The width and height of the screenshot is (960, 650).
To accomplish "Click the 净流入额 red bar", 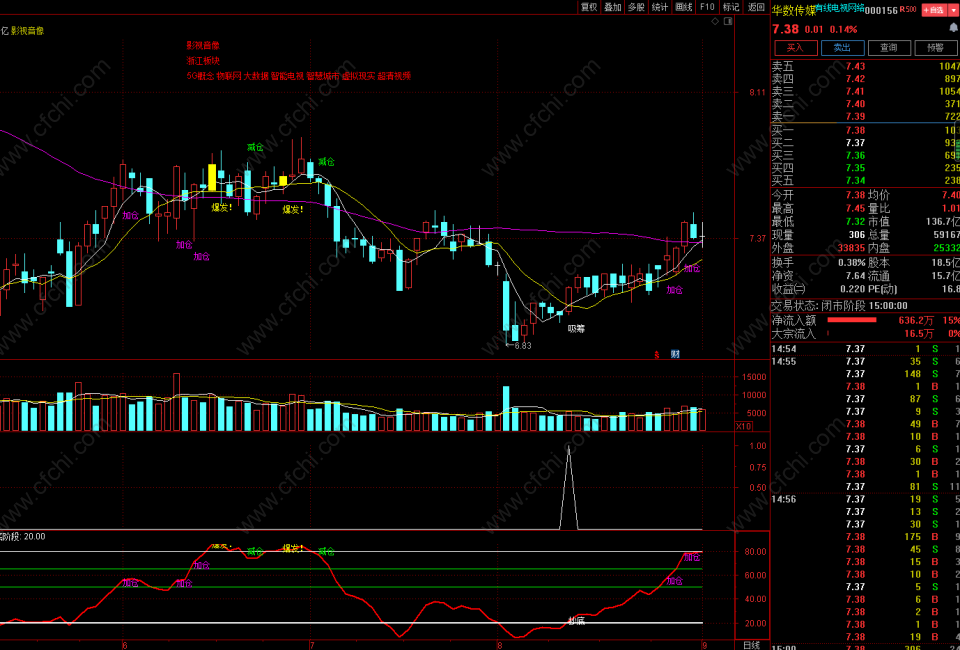I will tap(852, 320).
